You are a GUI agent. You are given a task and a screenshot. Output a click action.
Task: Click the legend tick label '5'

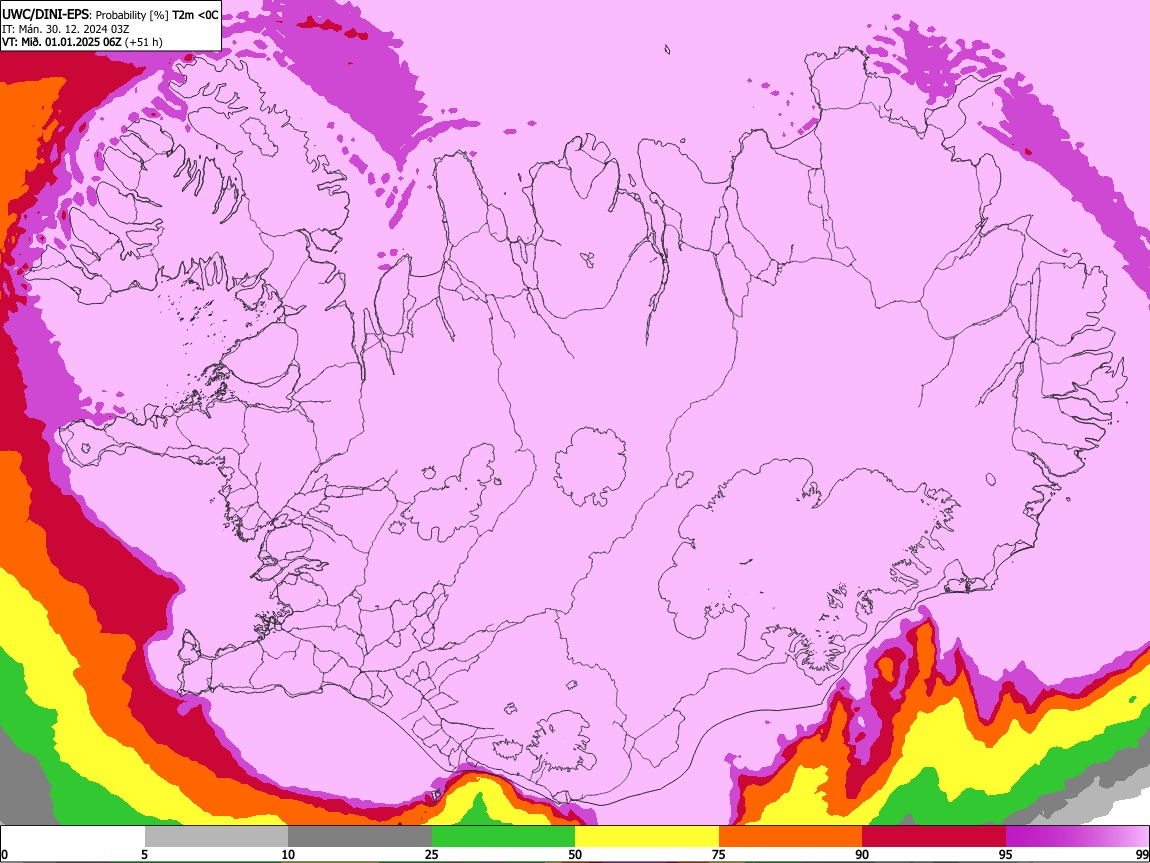click(x=144, y=854)
